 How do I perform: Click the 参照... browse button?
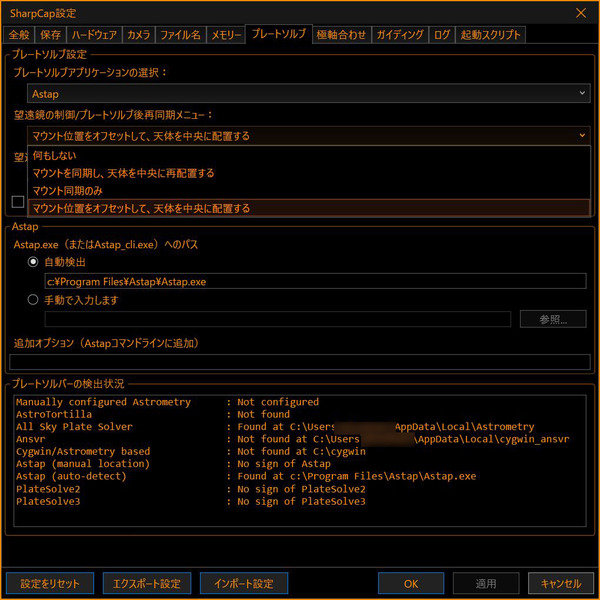tap(553, 319)
